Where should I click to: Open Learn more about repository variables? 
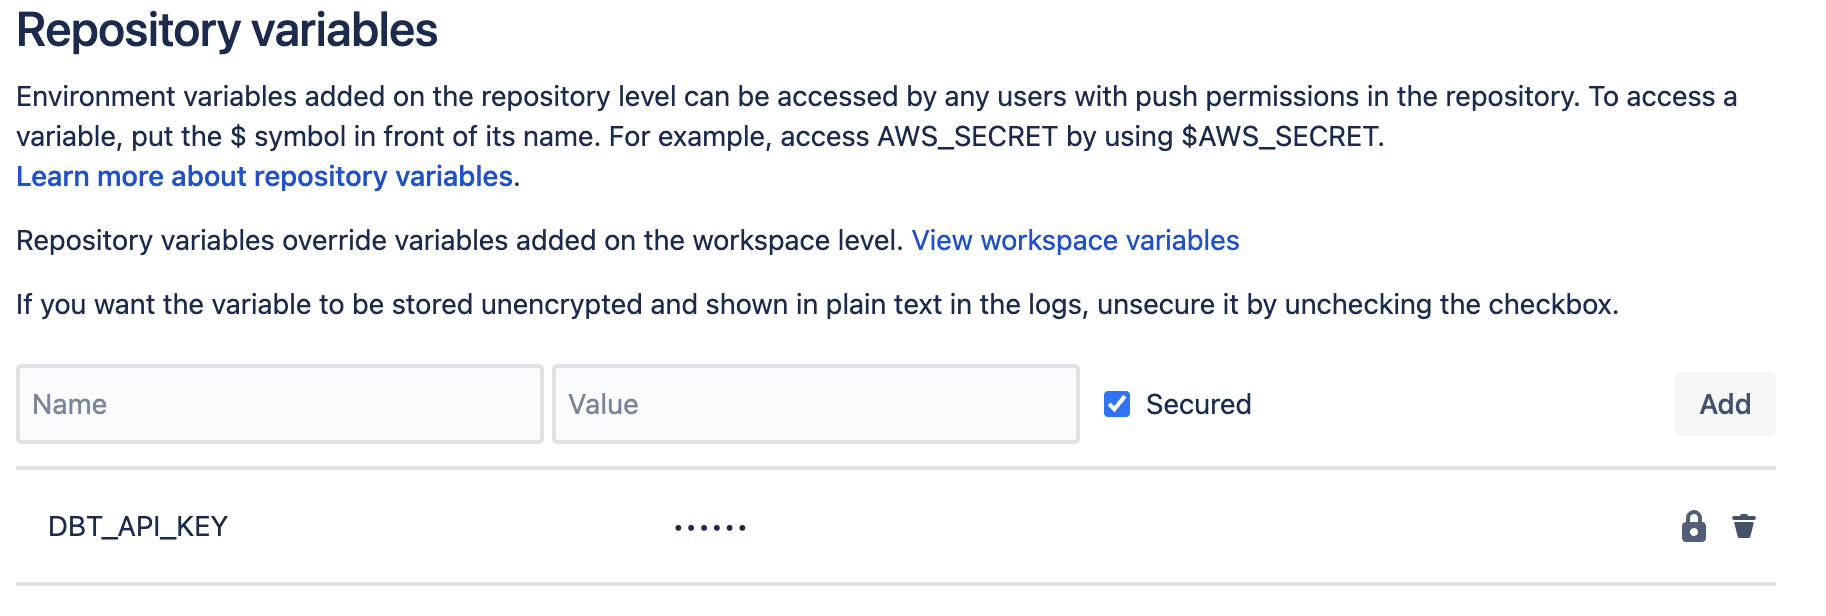(263, 176)
